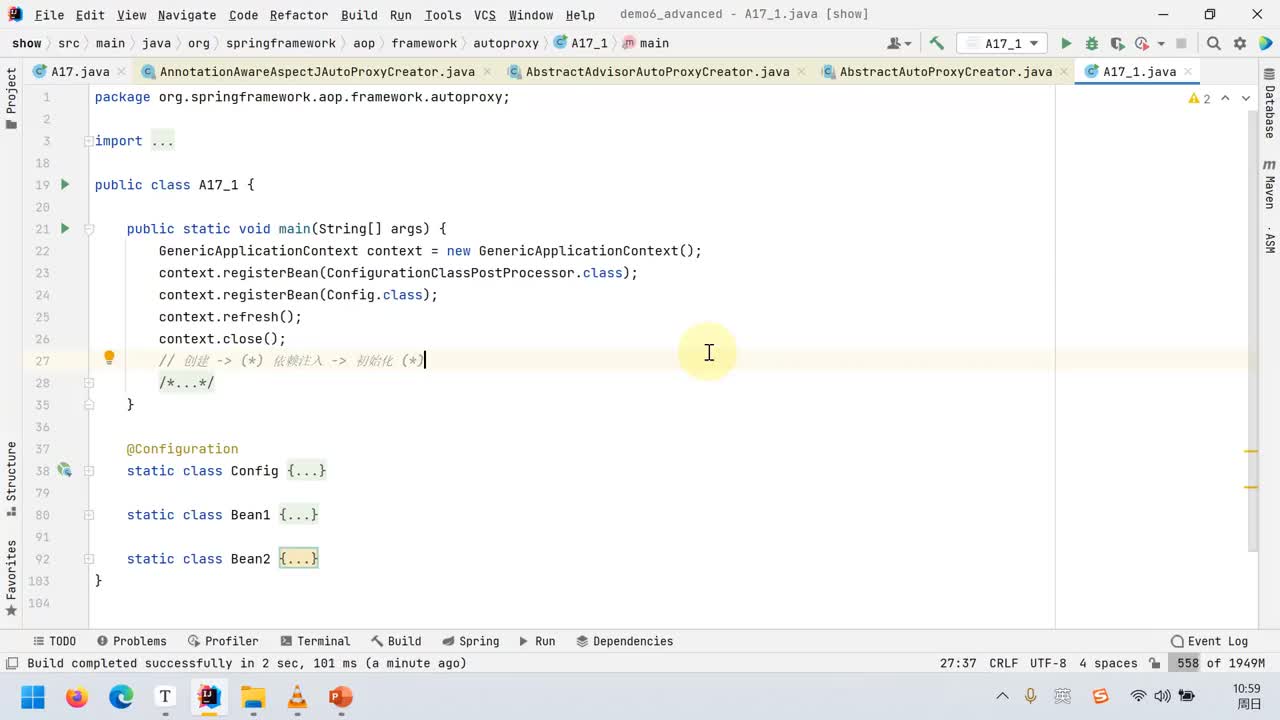The height and width of the screenshot is (720, 1280).
Task: Open the VCS menu
Action: click(x=485, y=15)
